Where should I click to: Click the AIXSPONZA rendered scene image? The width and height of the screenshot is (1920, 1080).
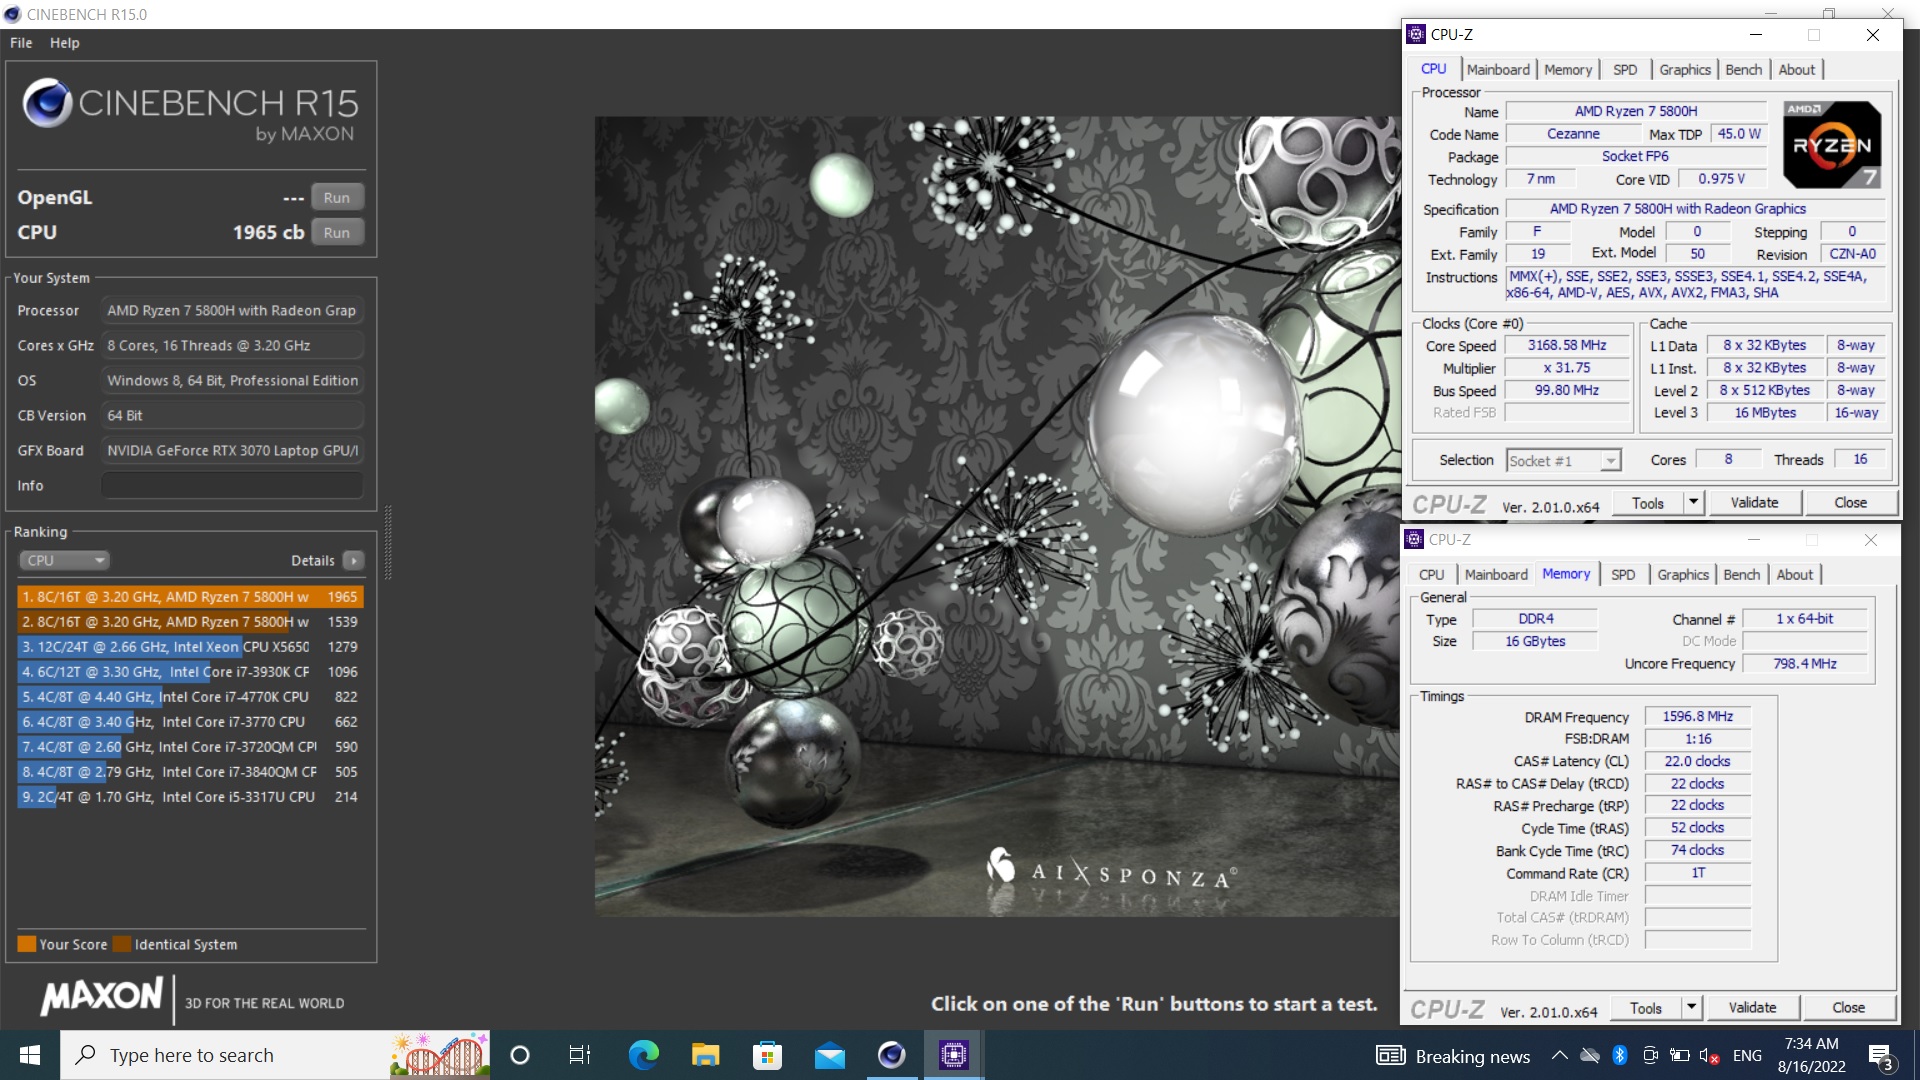[997, 516]
